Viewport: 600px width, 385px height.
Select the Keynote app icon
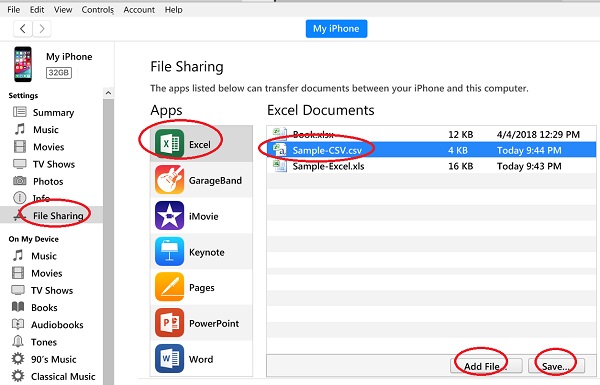click(x=170, y=252)
